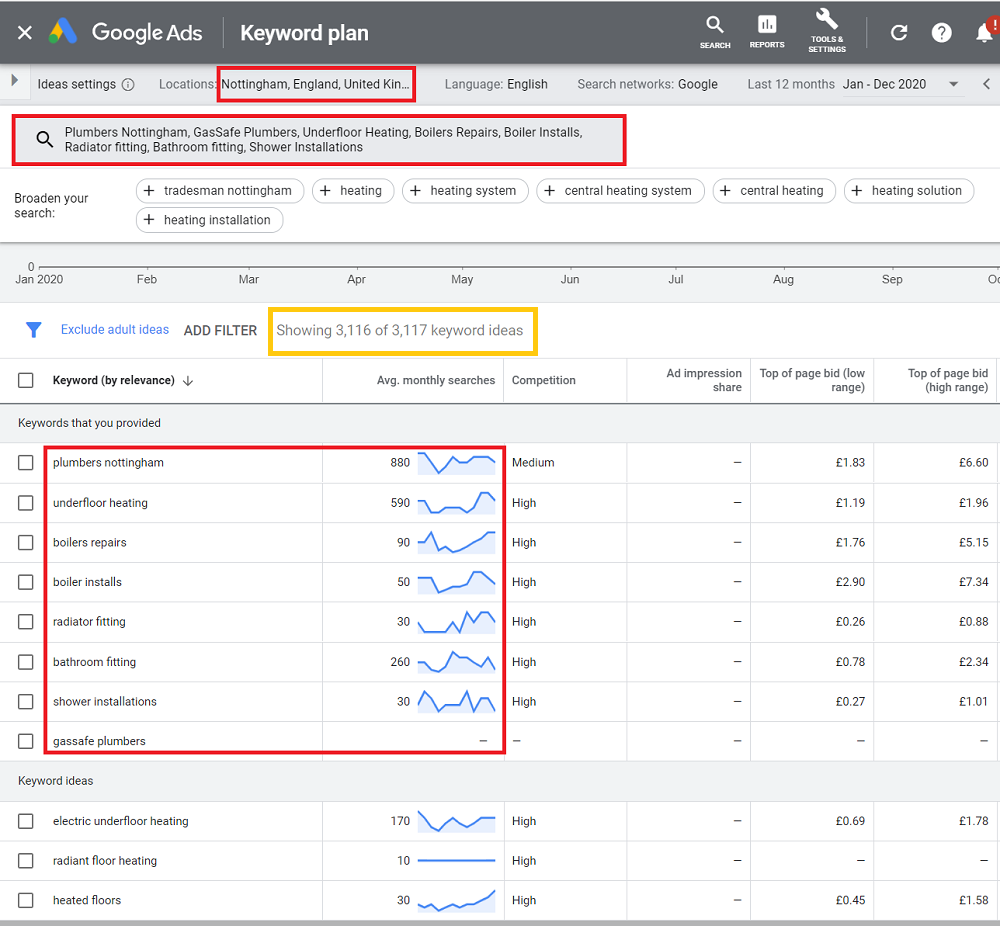1000x926 pixels.
Task: Click the keyword search input box
Action: (x=319, y=140)
